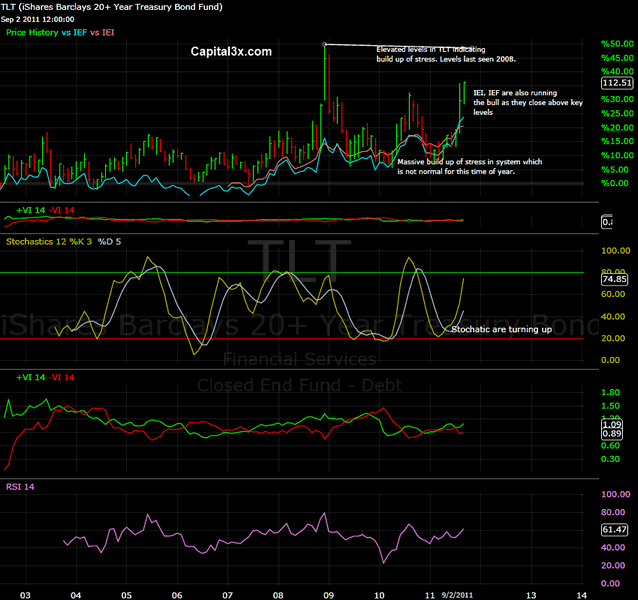The image size is (638, 600).
Task: Click the Capital3x.com watermark text
Action: 231,50
